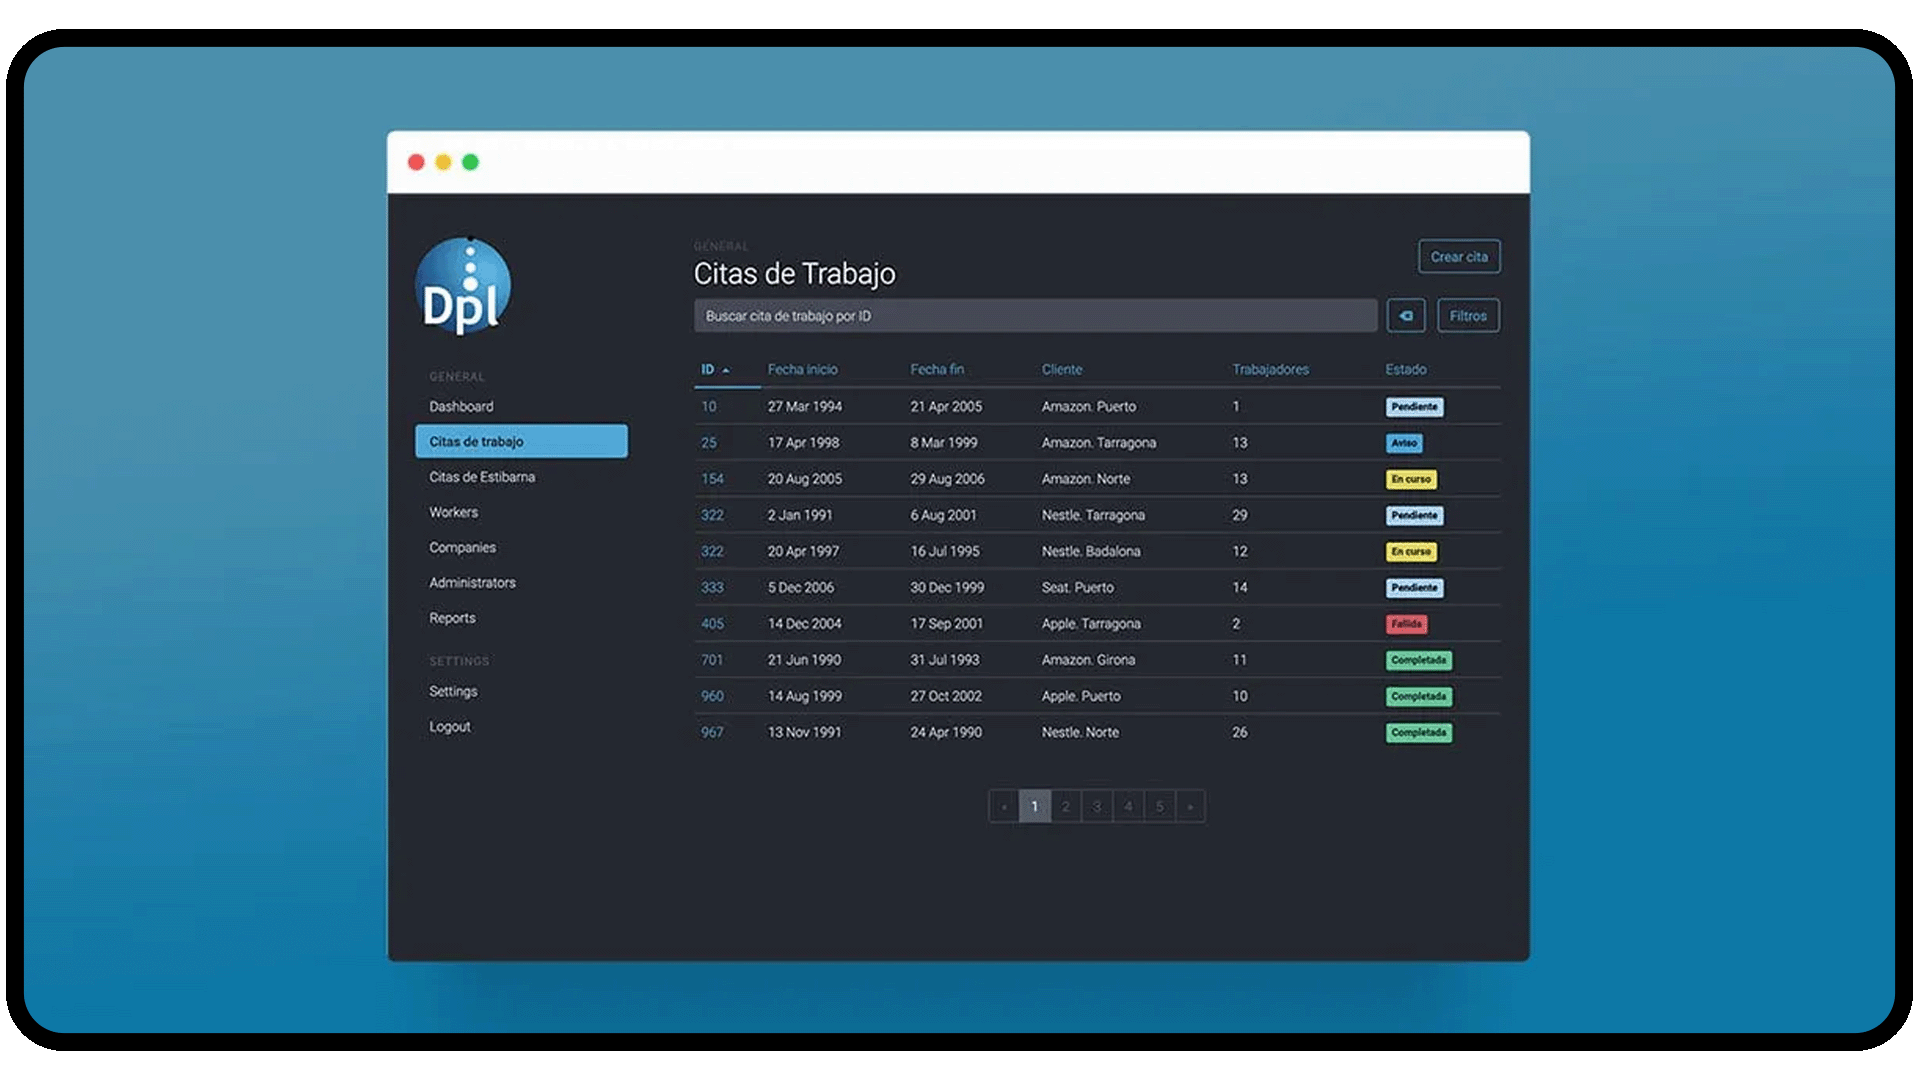Open the Reports sidebar item
Image resolution: width=1920 pixels, height=1080 pixels.
452,618
